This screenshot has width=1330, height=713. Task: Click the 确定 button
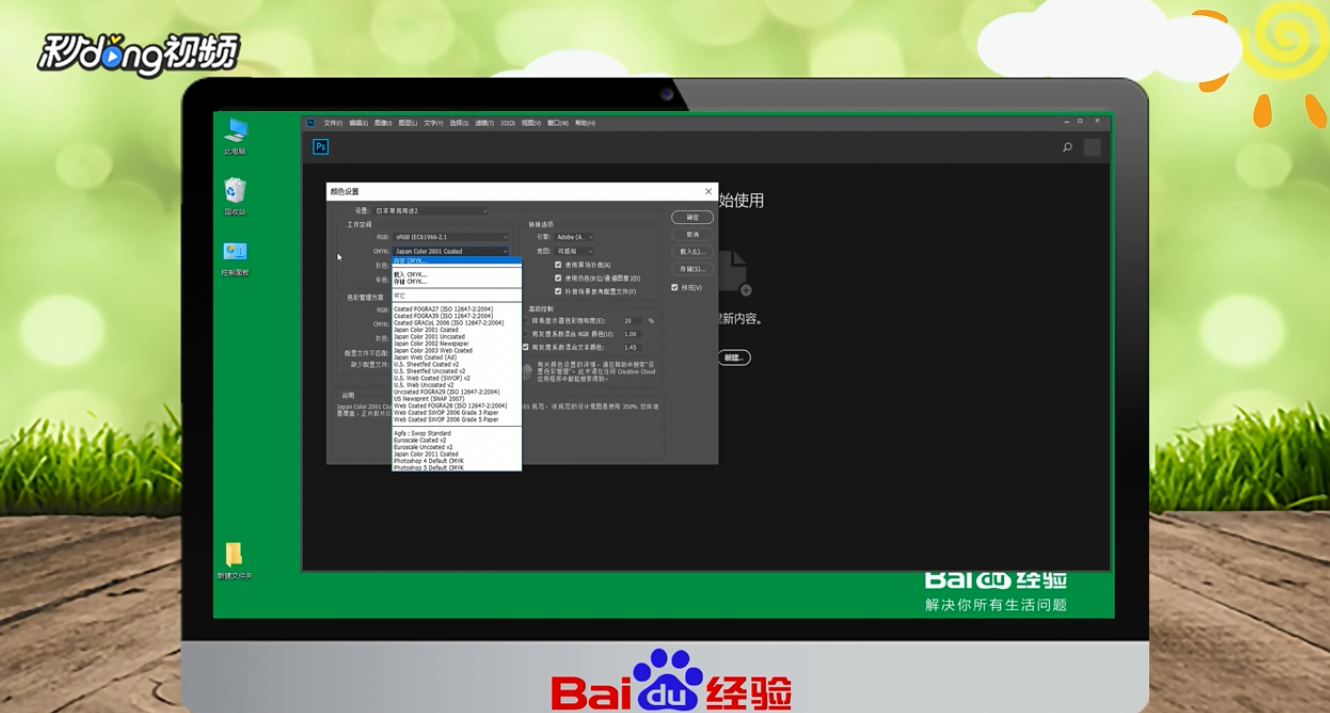coord(692,217)
